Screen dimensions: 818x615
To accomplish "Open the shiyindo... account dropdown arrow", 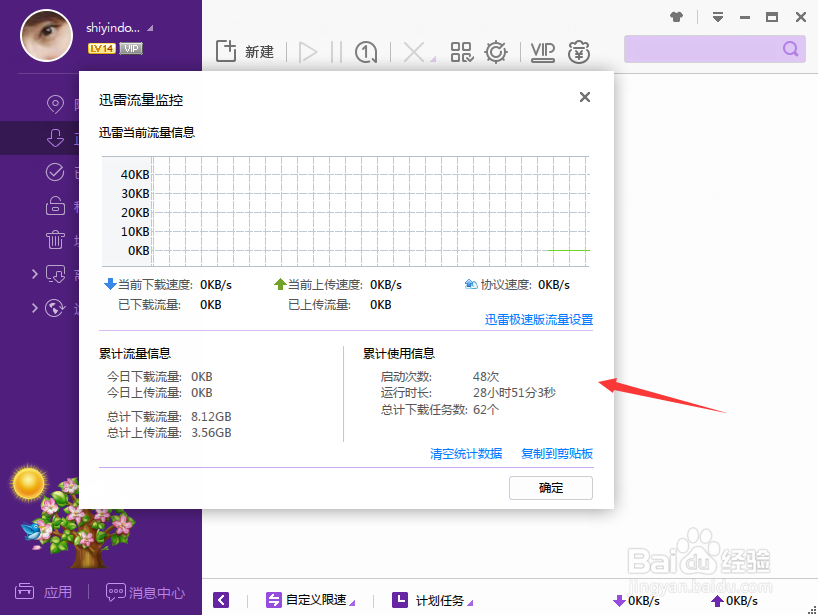I will click(150, 28).
